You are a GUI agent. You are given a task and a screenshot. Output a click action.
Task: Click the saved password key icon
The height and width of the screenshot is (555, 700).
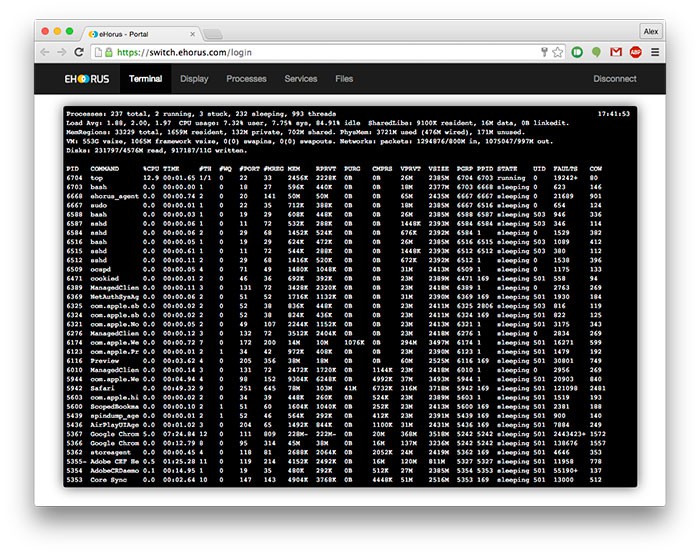(x=544, y=52)
